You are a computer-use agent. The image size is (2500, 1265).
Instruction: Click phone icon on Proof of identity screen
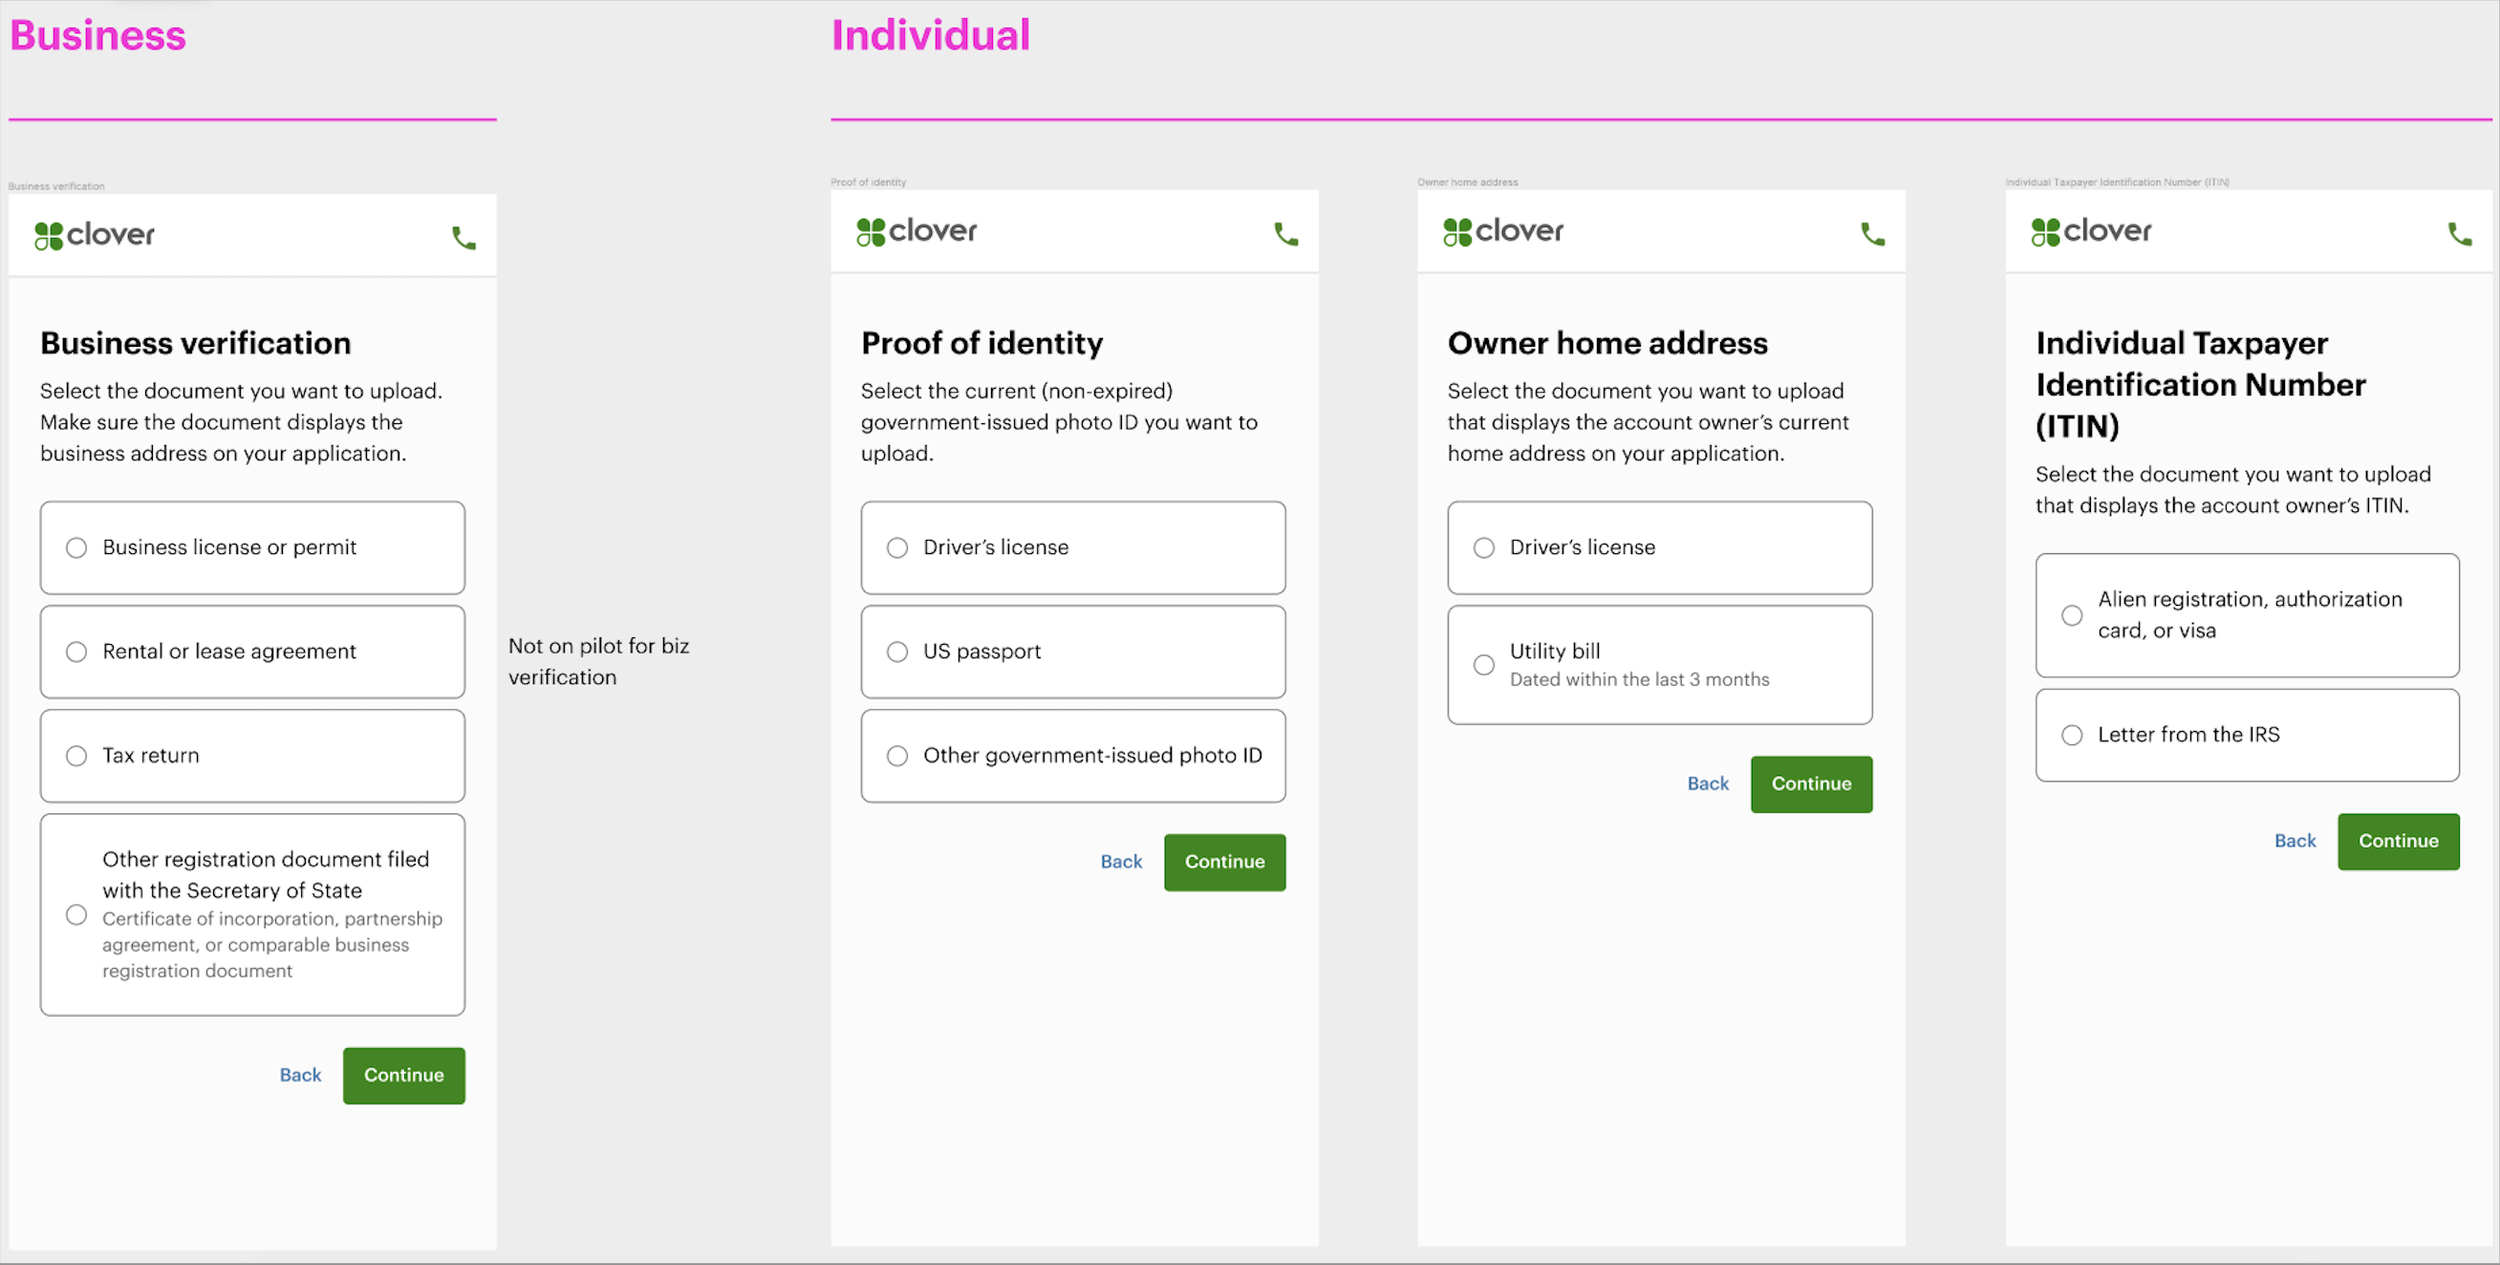1286,234
